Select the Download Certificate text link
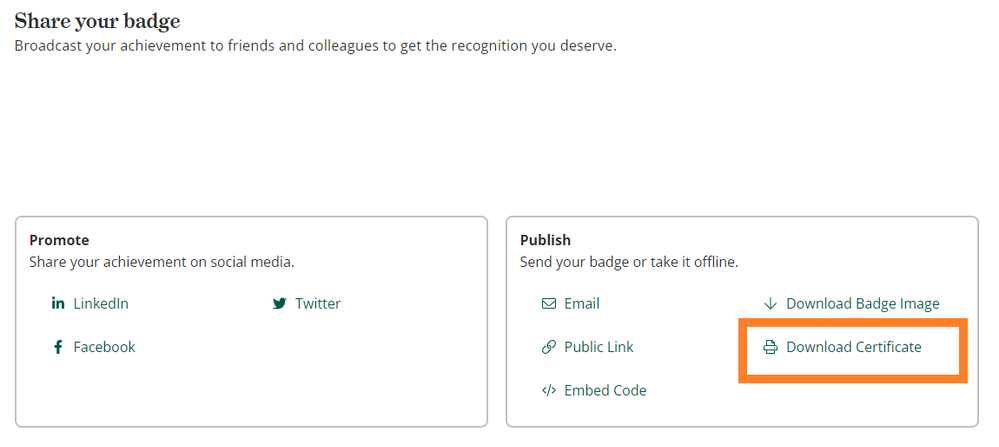Image resolution: width=999 pixels, height=447 pixels. 854,347
